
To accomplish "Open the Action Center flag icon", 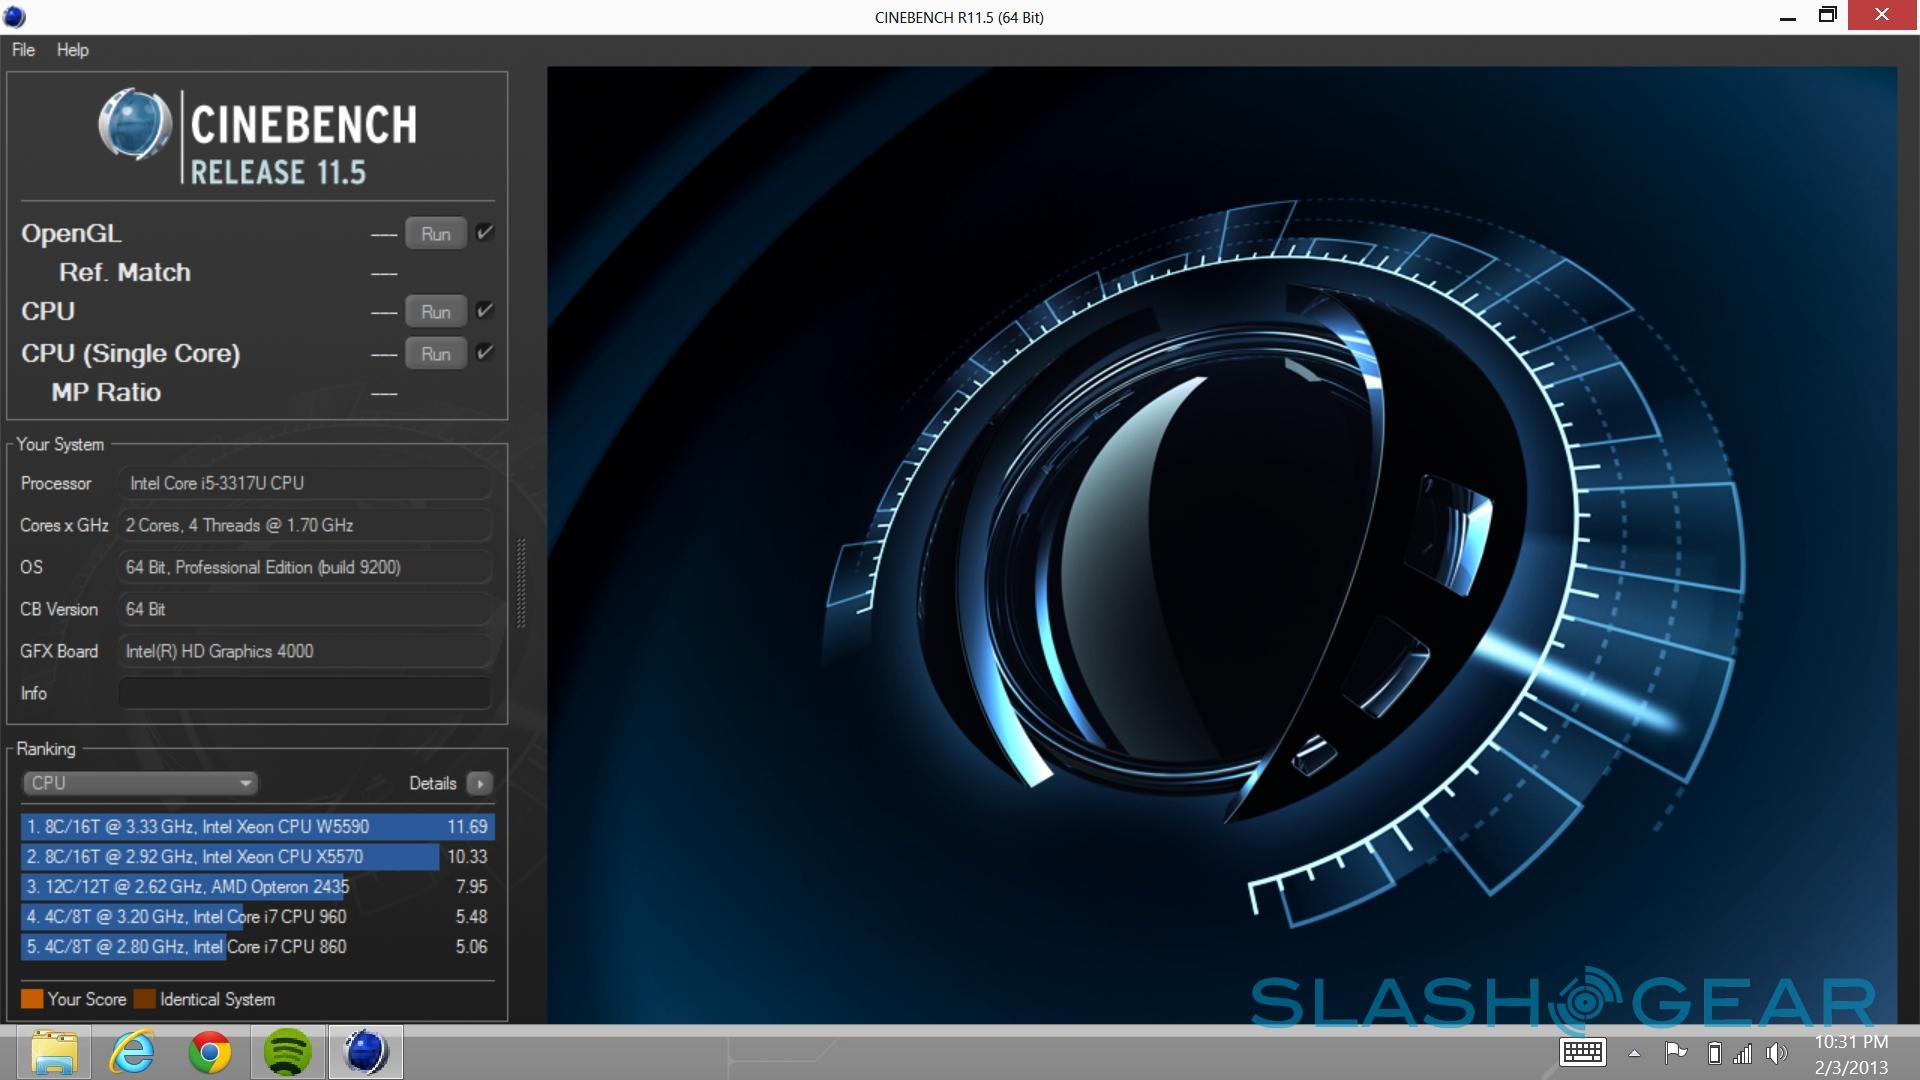I will (x=1675, y=1052).
